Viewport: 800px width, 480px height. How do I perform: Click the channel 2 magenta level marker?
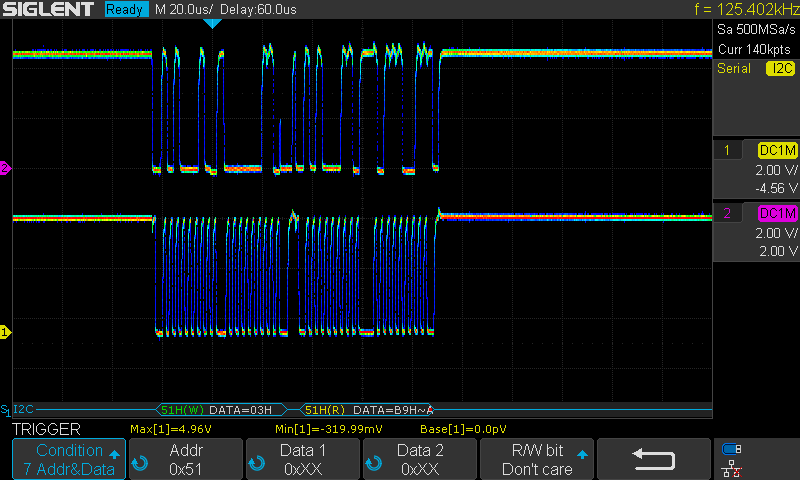click(5, 168)
